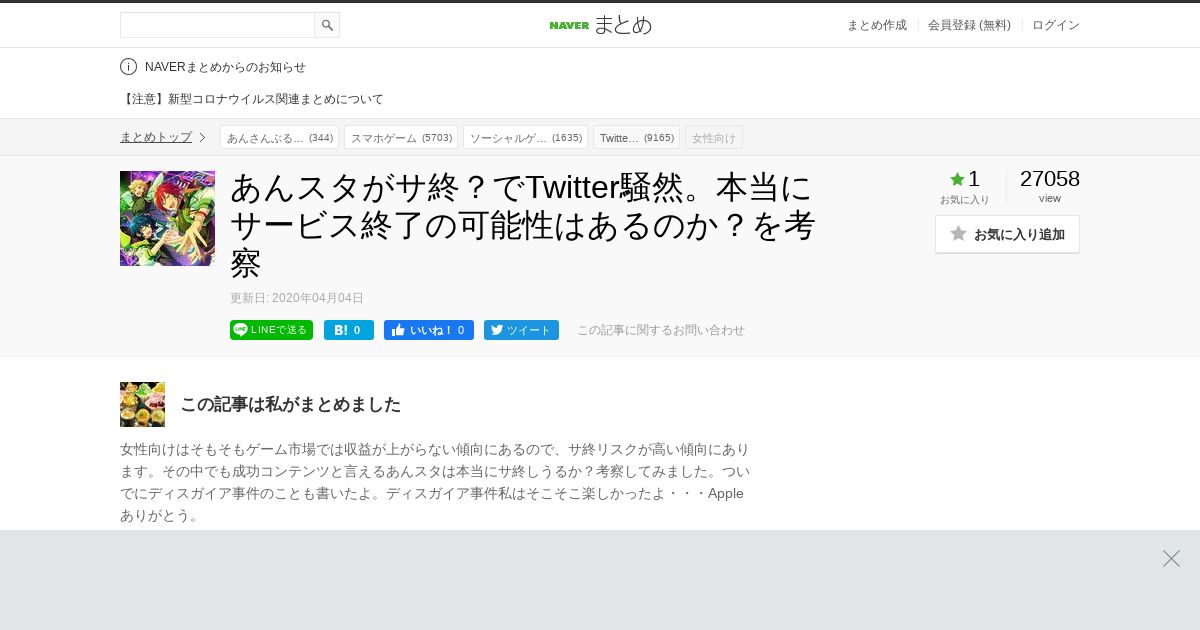Select the Twitte… (9165) tag
Screen dimensions: 1200x630
[636, 137]
